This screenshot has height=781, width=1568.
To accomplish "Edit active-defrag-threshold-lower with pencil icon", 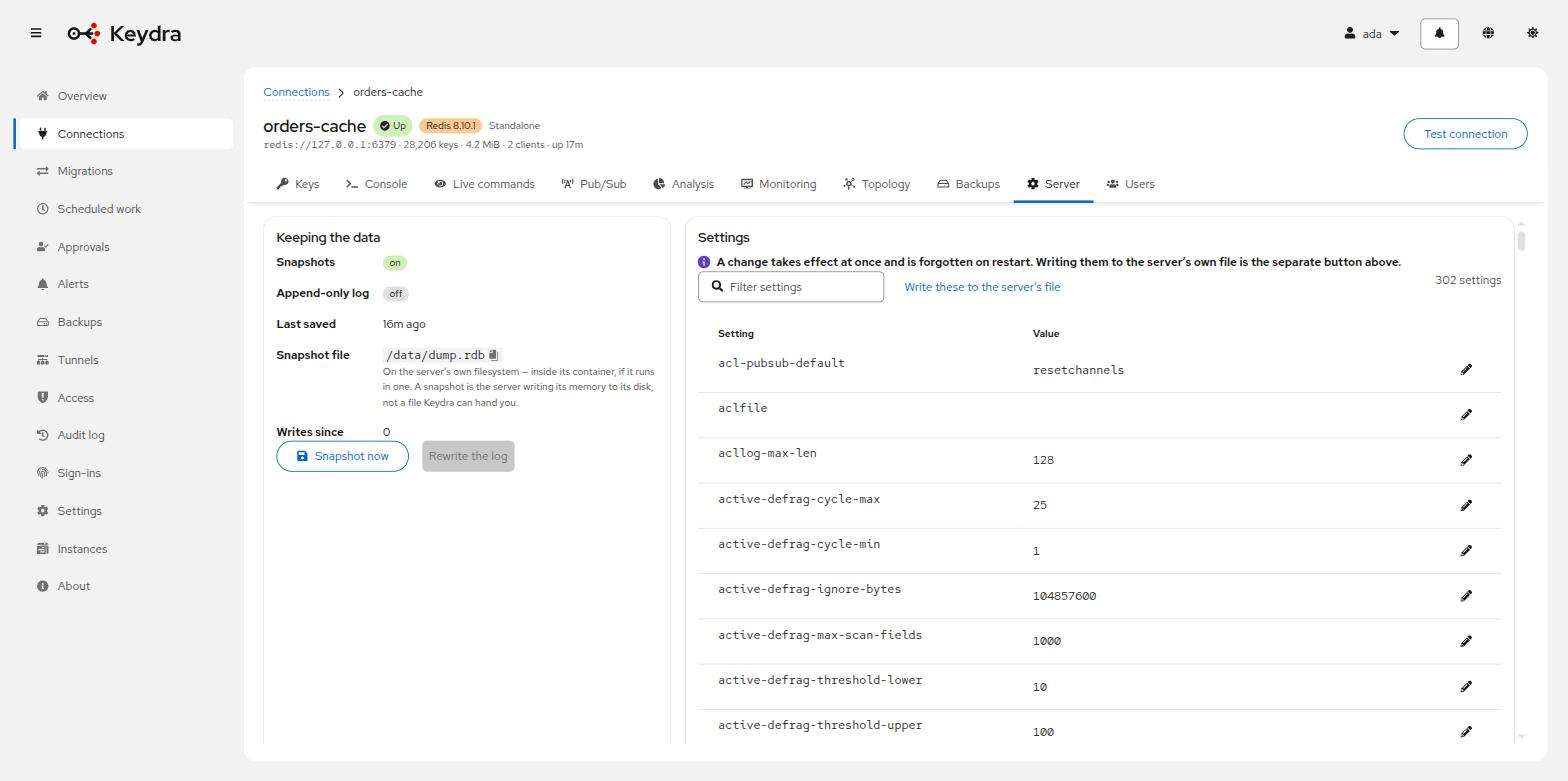I will tap(1466, 686).
